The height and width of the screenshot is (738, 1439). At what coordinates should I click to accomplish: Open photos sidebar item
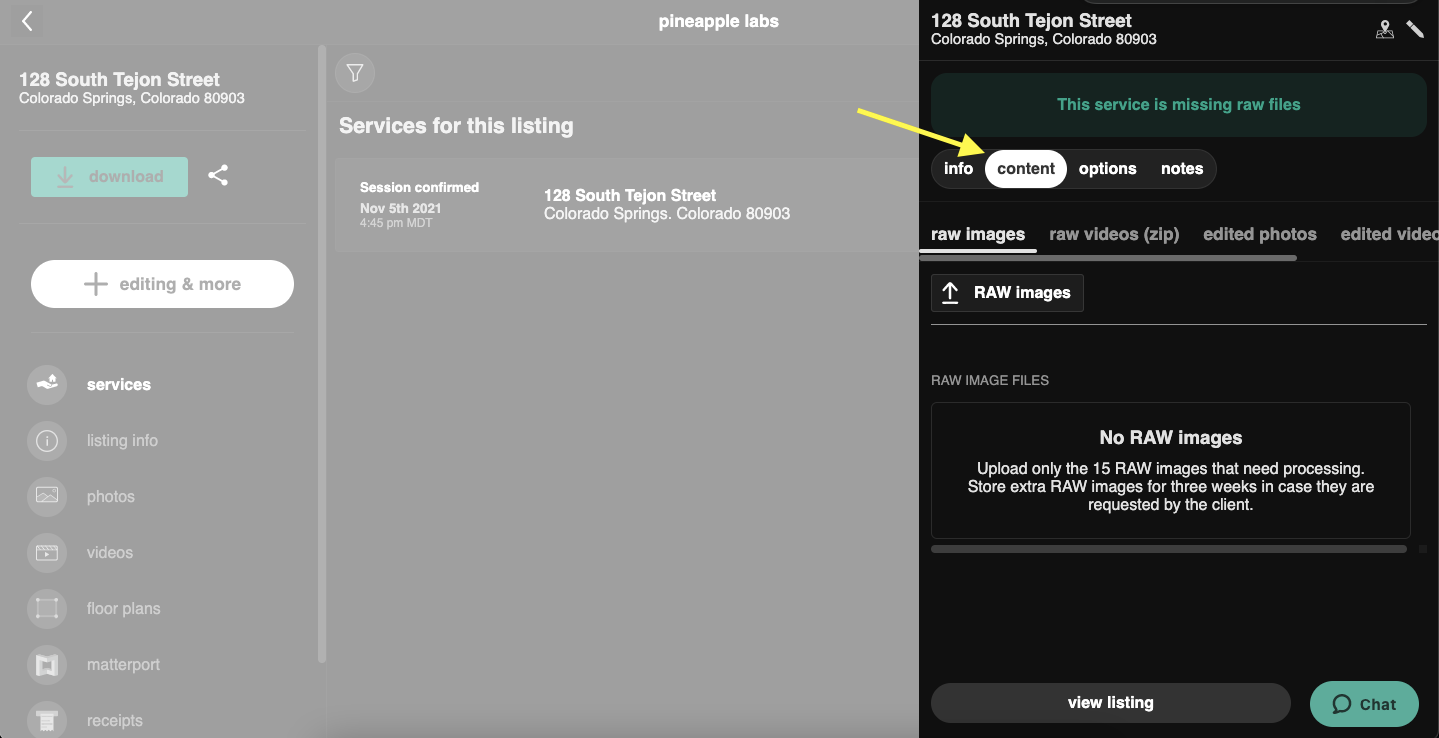click(110, 496)
